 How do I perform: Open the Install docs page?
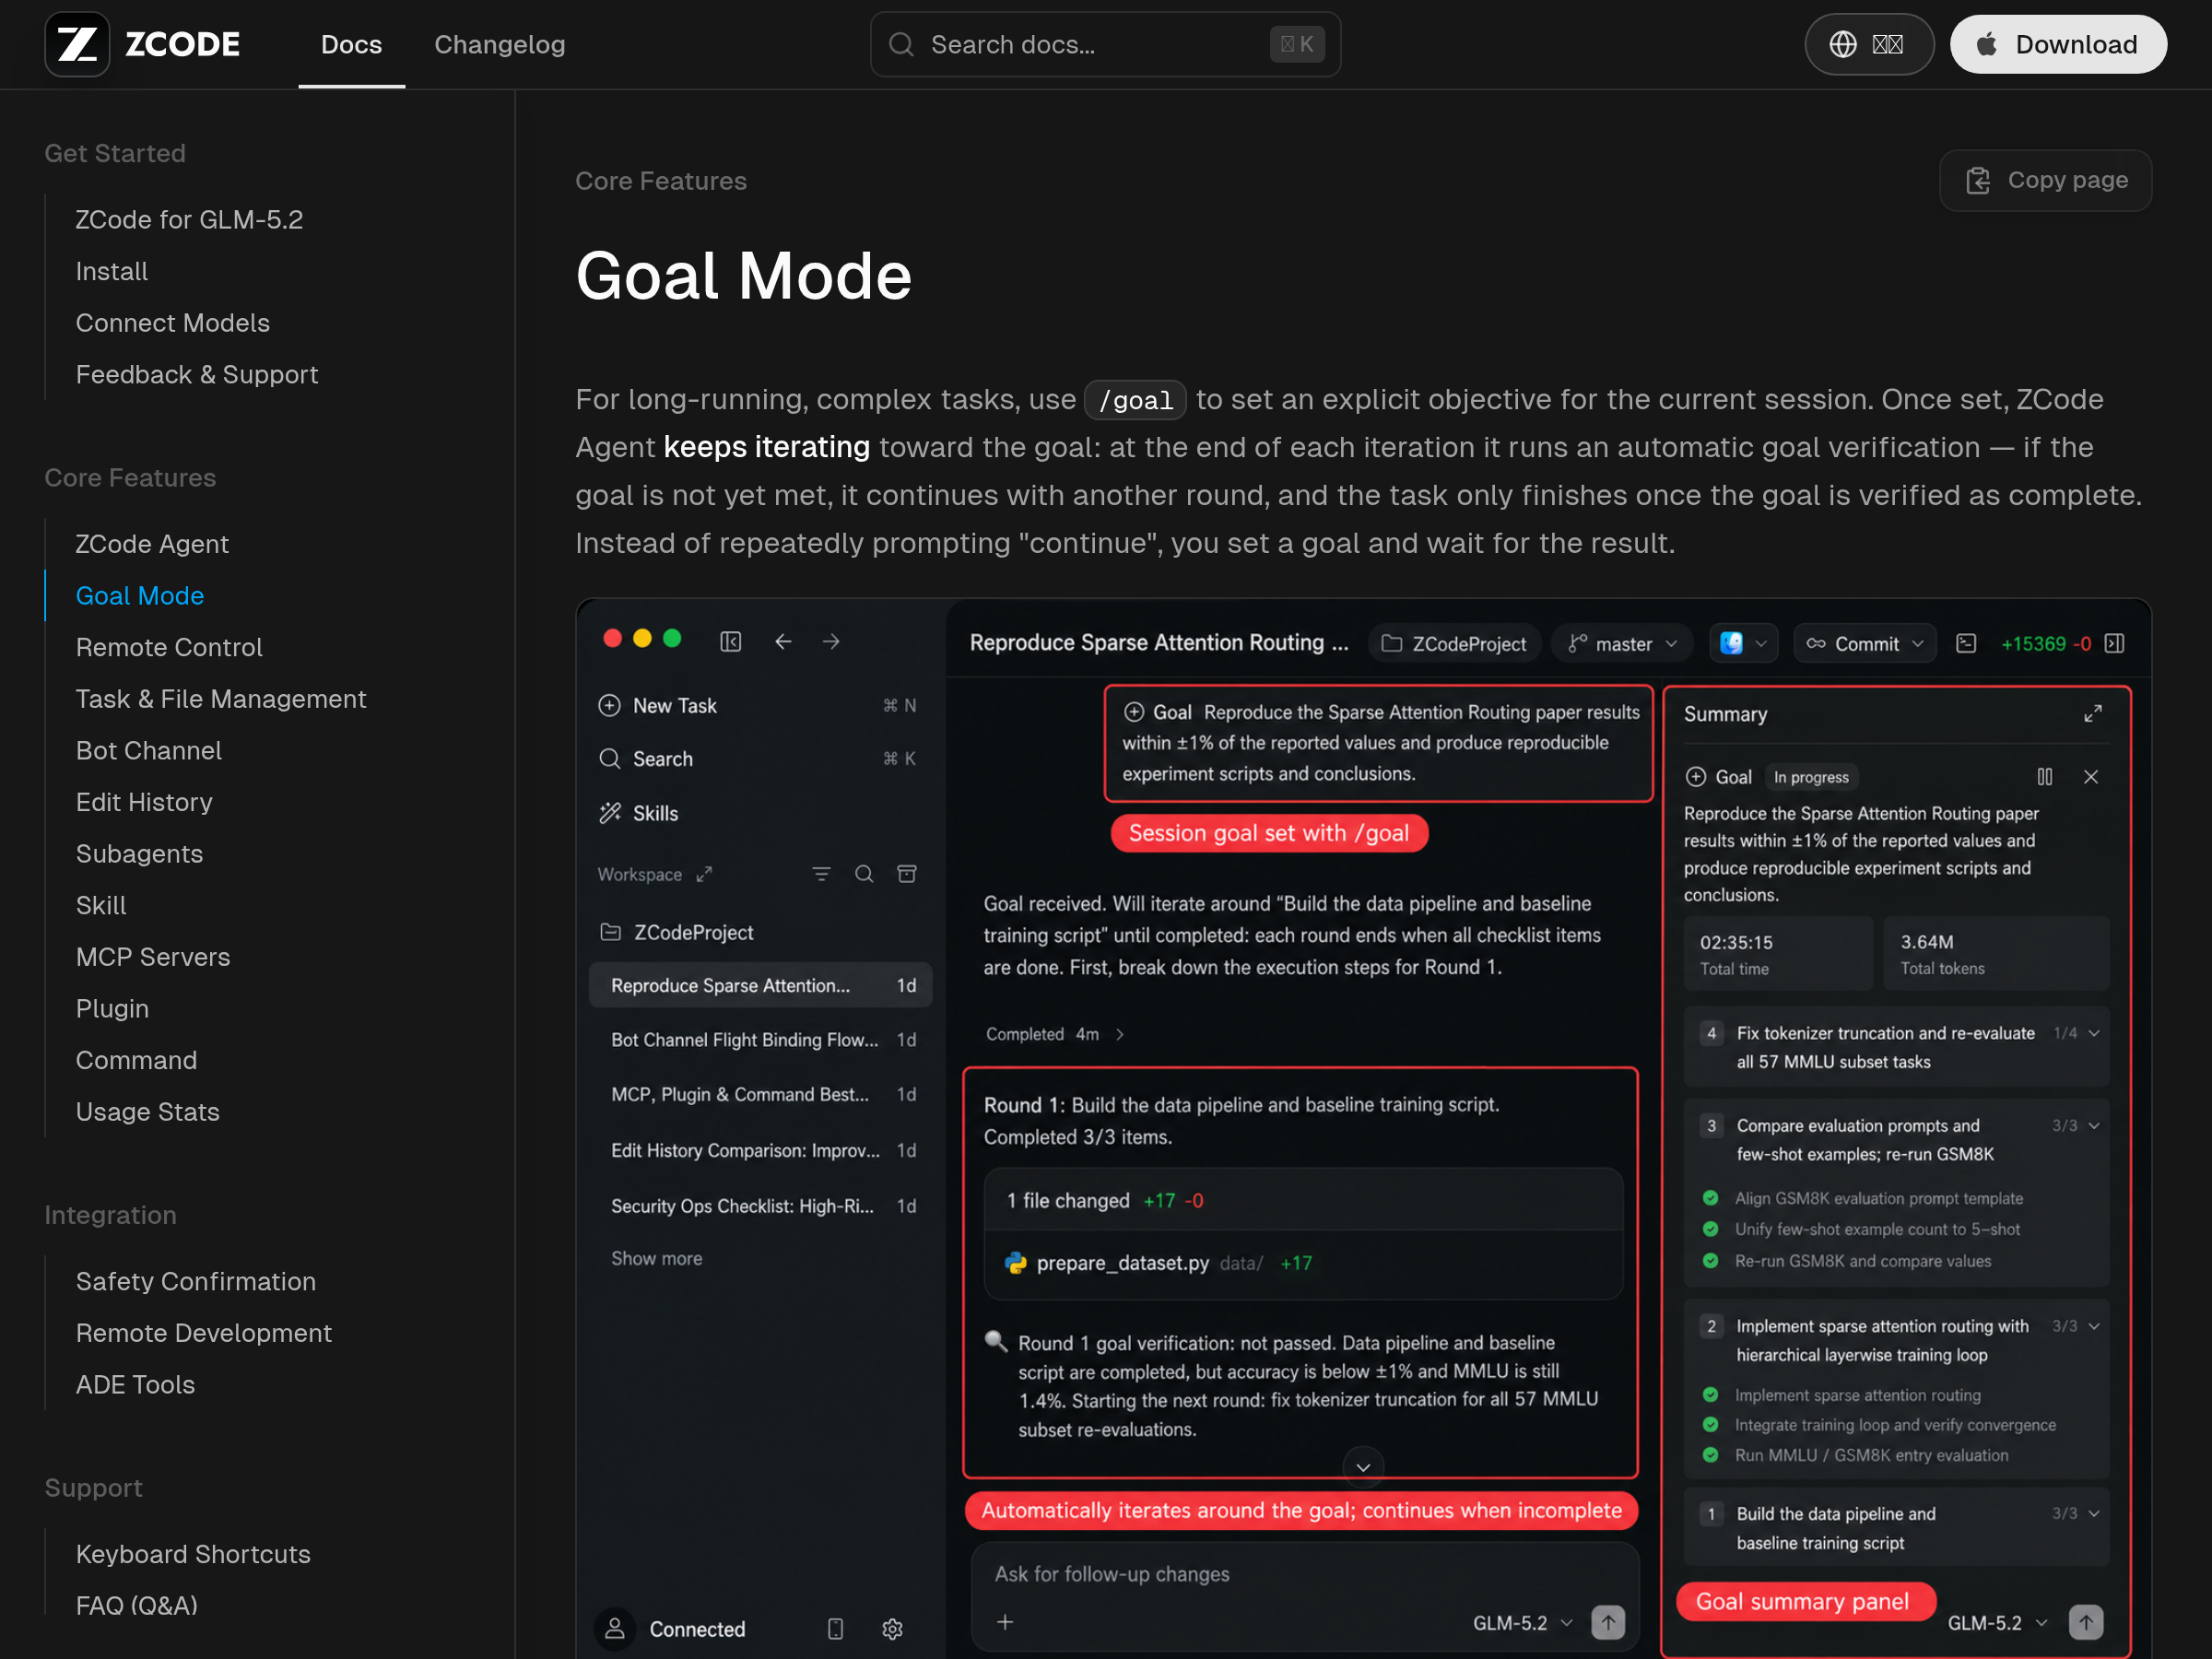point(111,271)
